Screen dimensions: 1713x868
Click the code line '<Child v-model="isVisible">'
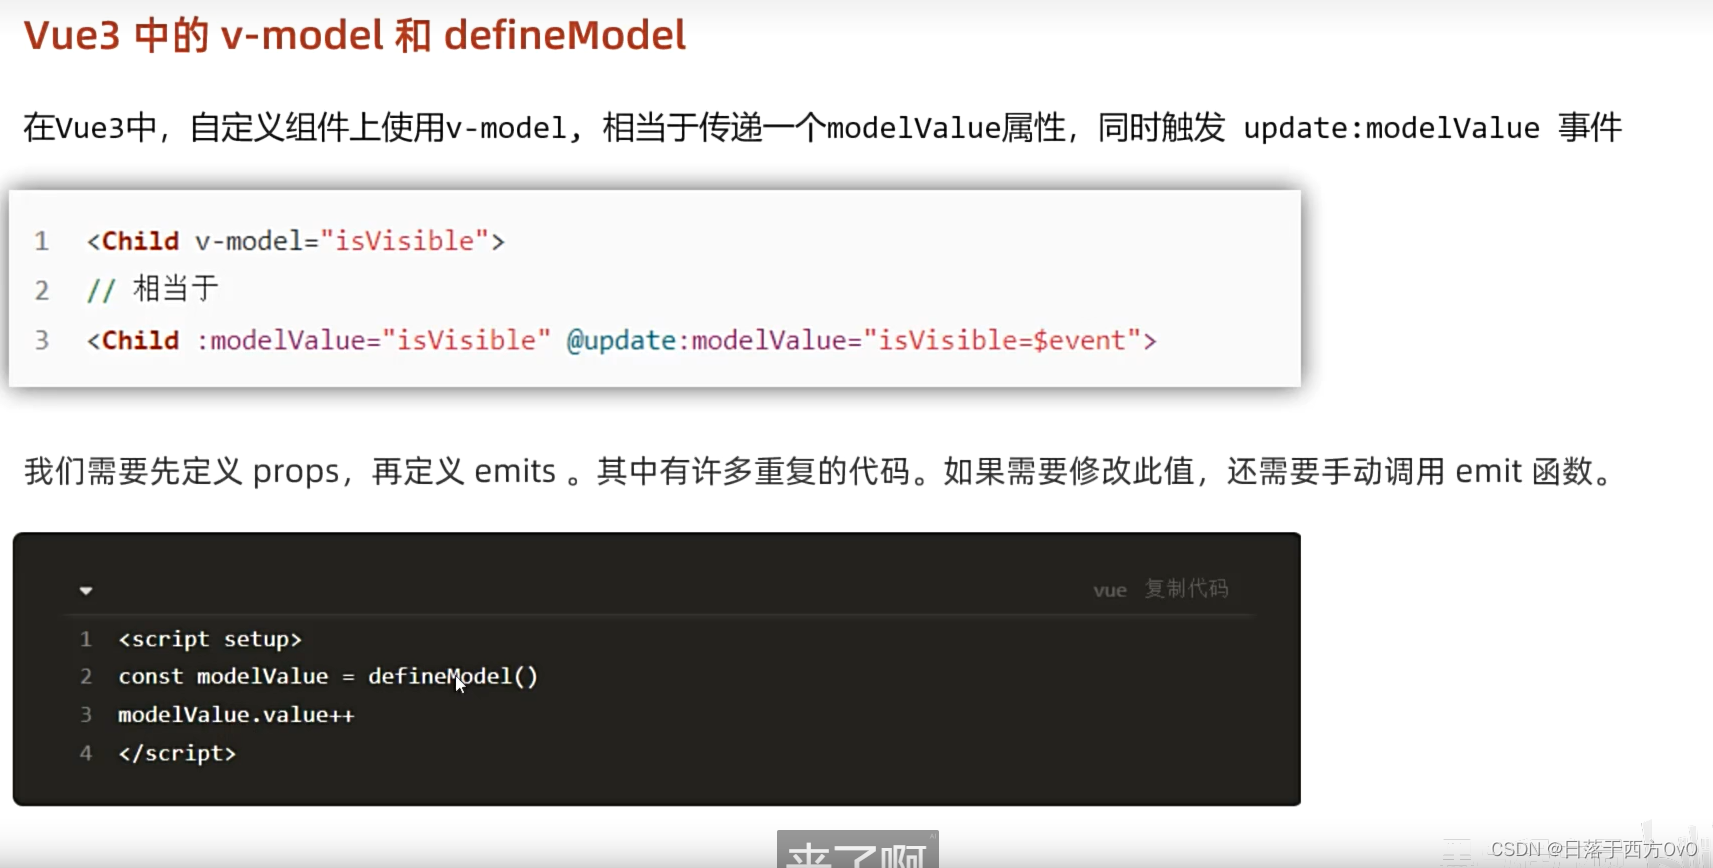pos(296,241)
